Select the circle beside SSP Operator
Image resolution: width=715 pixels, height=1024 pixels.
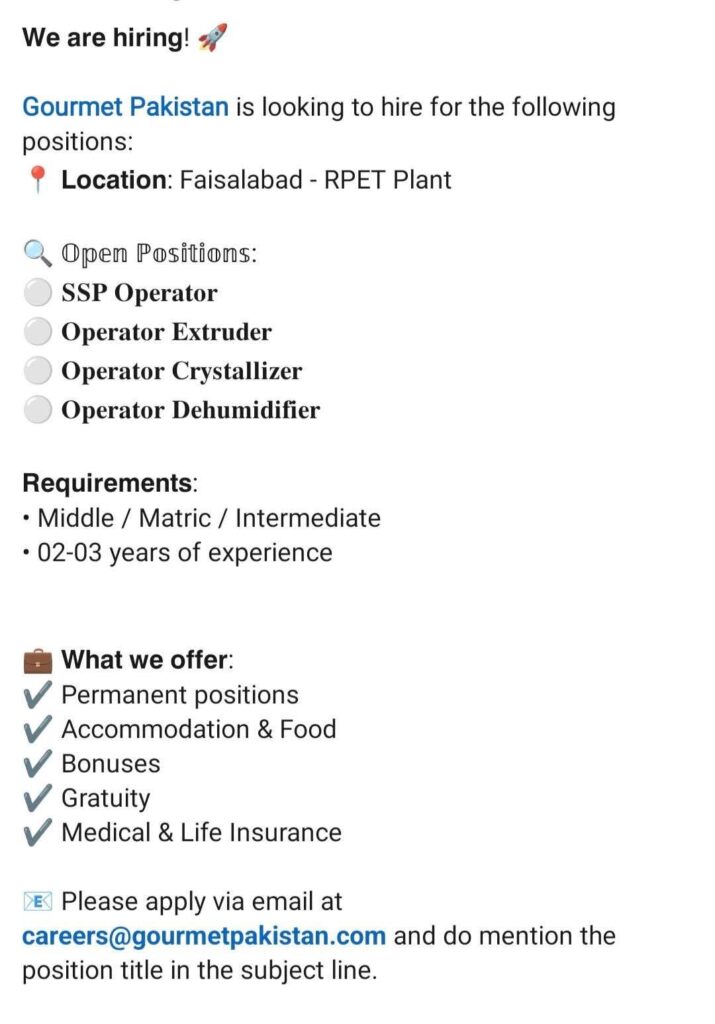[37, 293]
